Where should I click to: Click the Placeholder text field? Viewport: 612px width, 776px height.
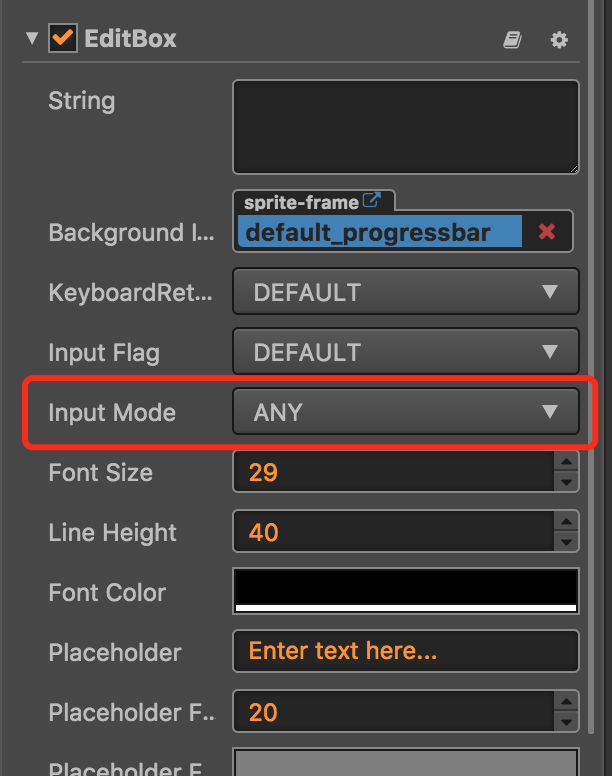405,652
